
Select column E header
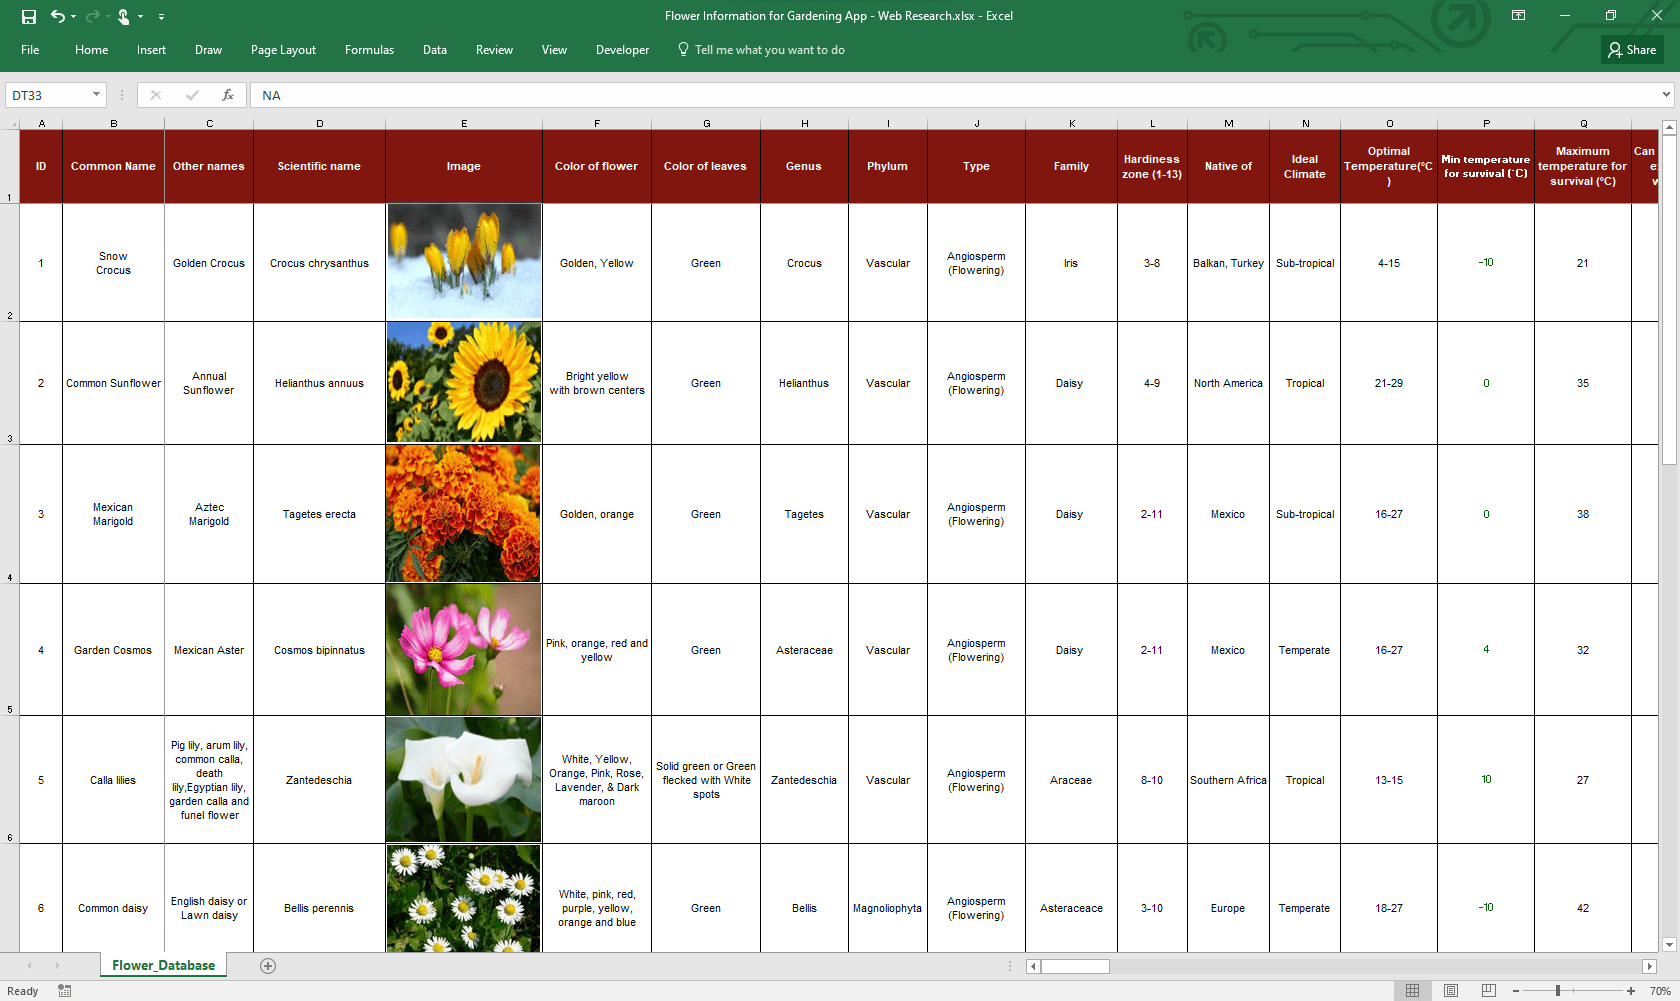click(x=464, y=123)
